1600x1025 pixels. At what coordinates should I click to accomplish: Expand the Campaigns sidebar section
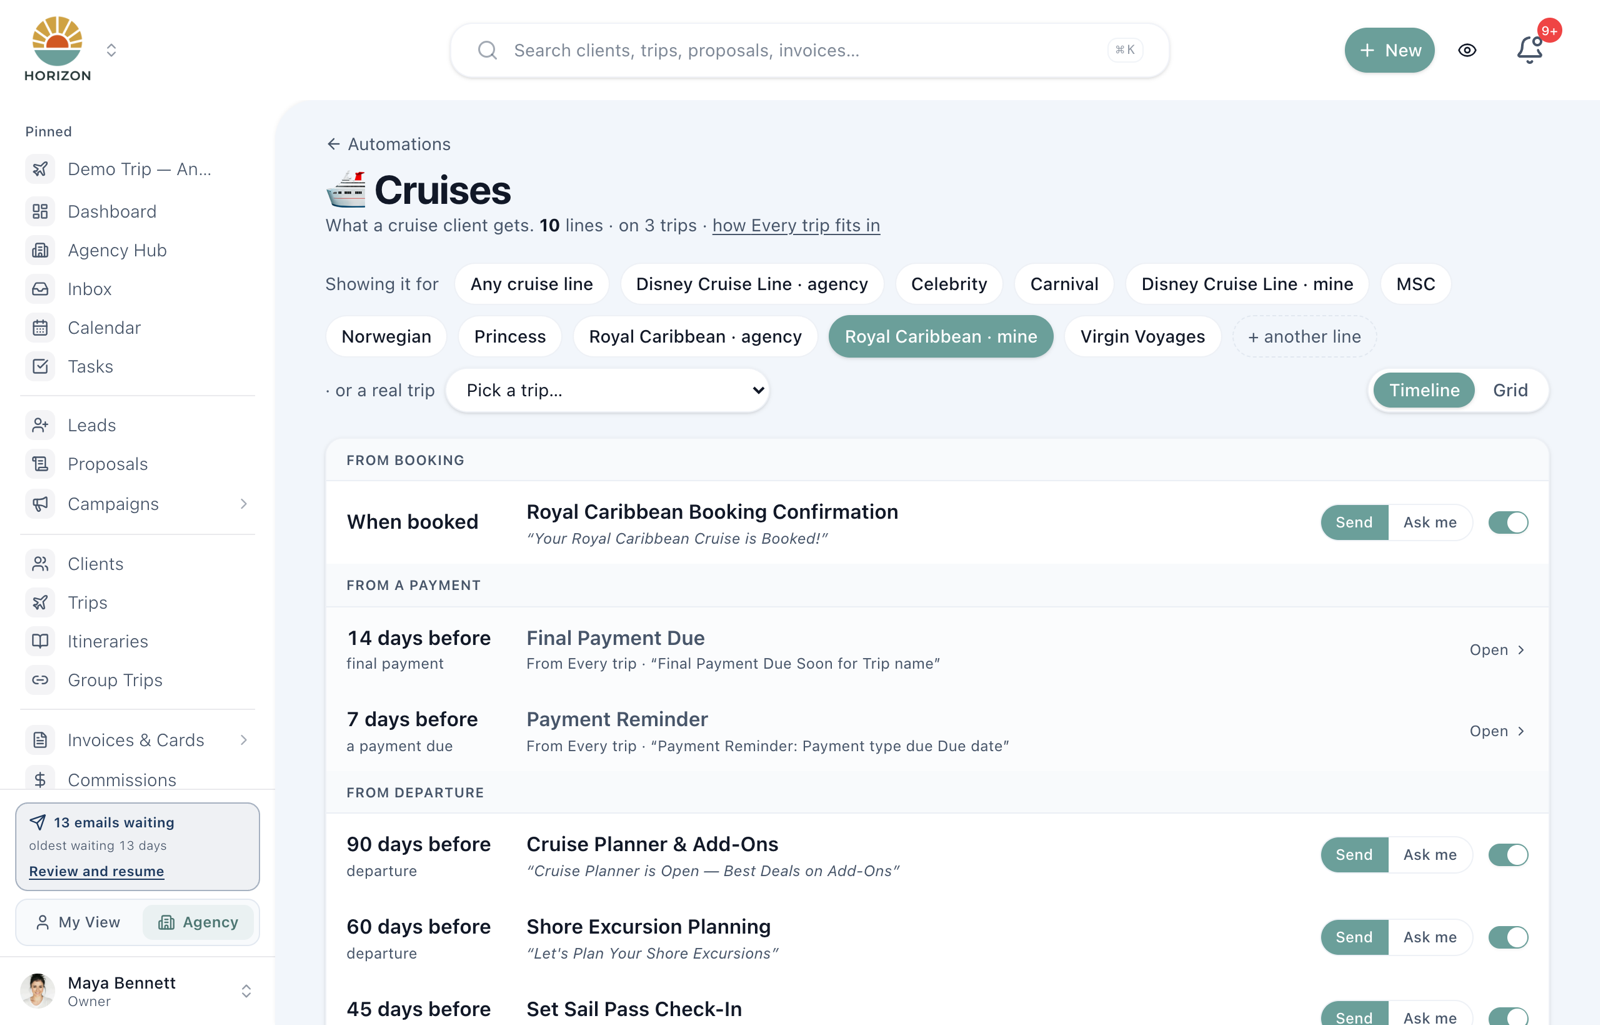pyautogui.click(x=243, y=504)
